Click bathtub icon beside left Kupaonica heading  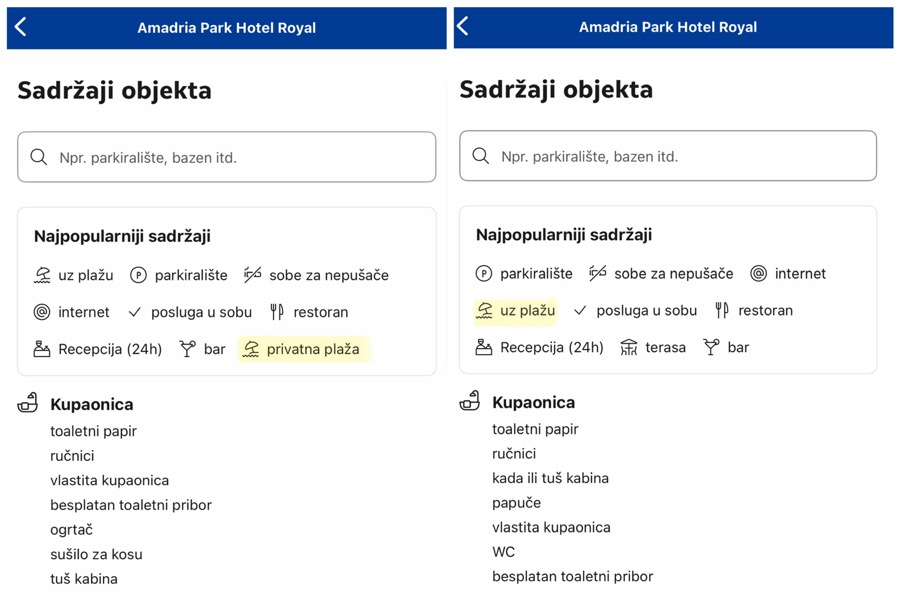[28, 403]
